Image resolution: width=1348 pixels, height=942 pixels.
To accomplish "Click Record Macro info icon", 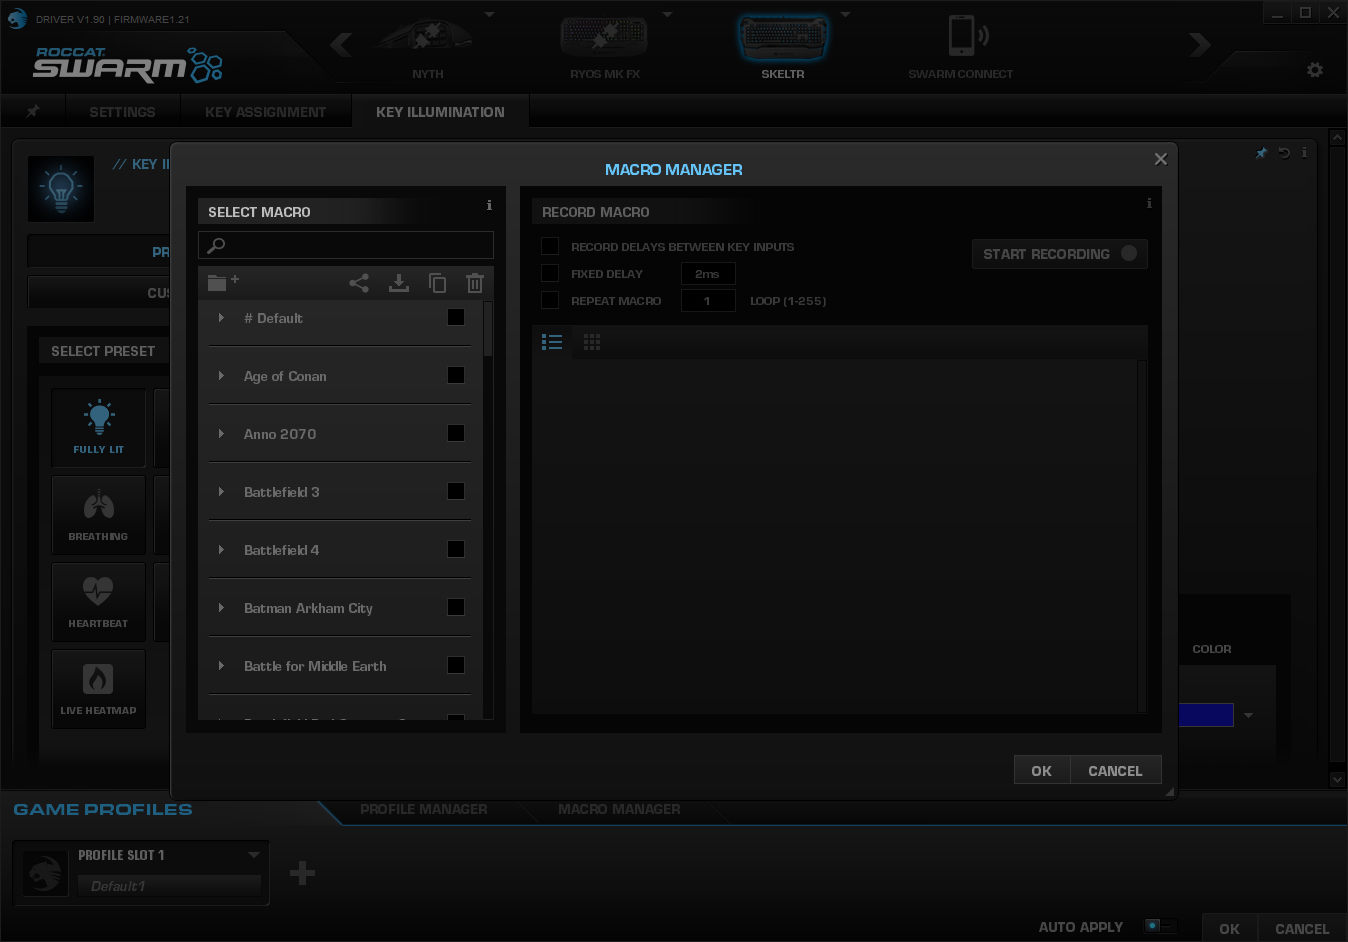I will pyautogui.click(x=1149, y=203).
